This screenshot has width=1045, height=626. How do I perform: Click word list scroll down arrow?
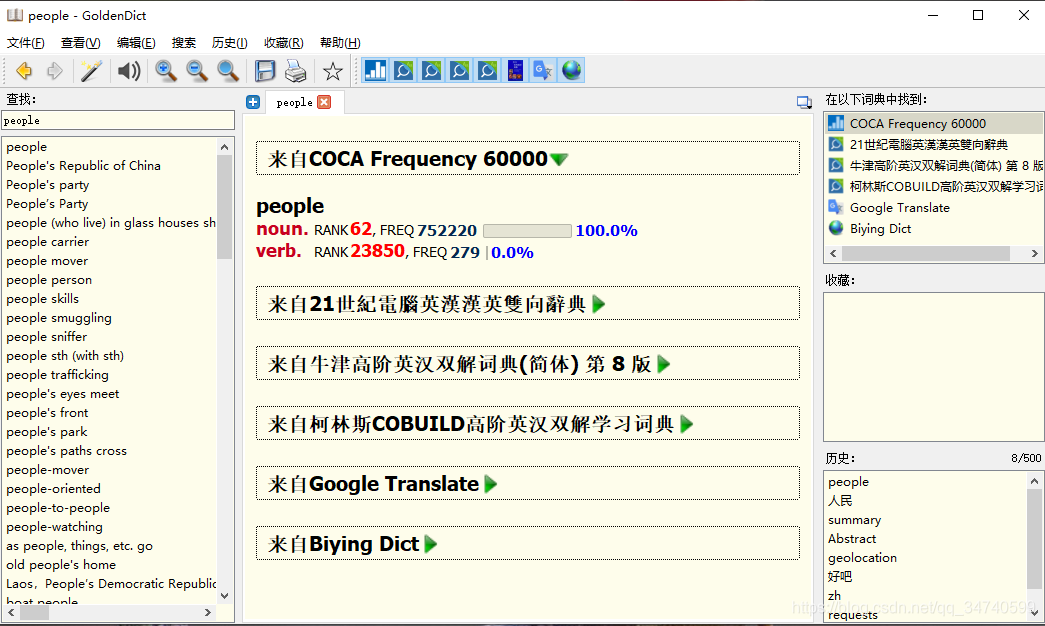(x=225, y=596)
